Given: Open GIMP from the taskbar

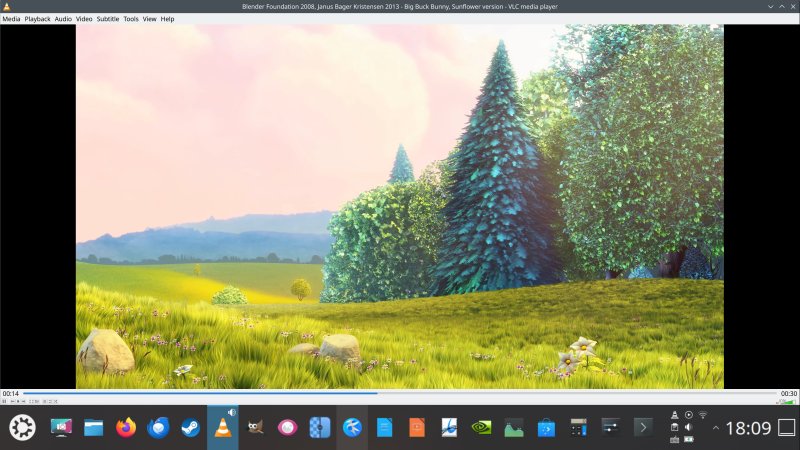Looking at the screenshot, I should coord(255,428).
